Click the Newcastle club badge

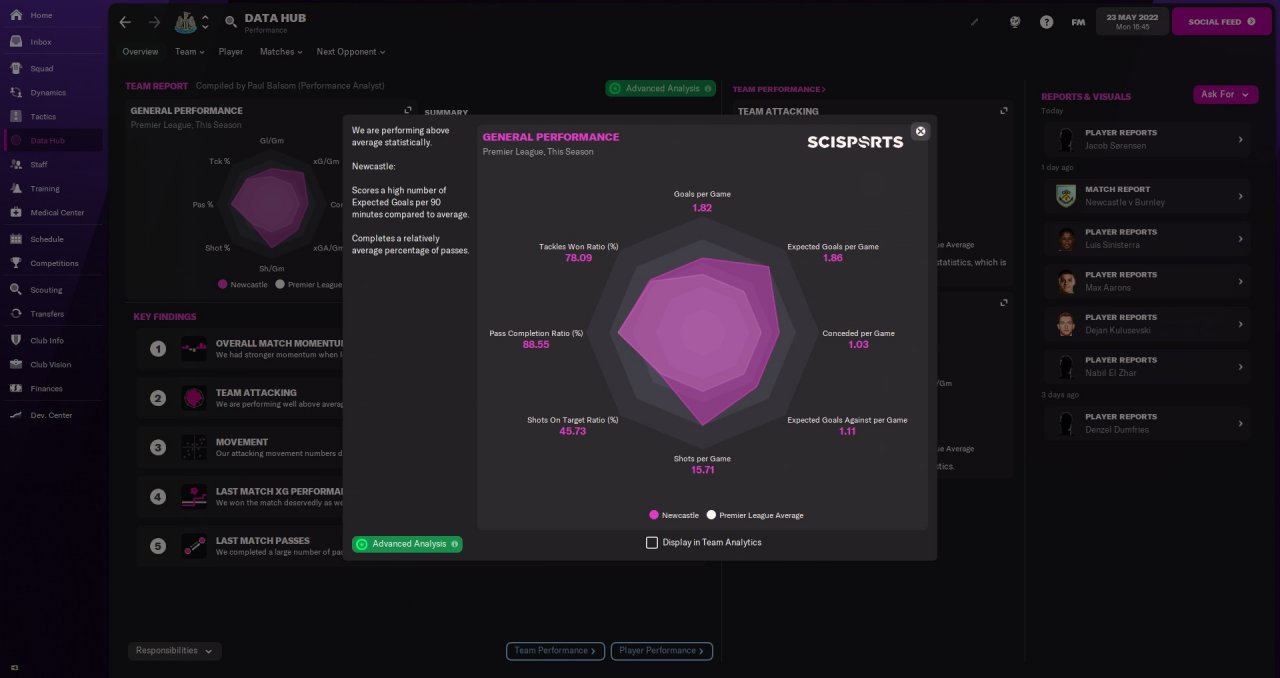[186, 22]
